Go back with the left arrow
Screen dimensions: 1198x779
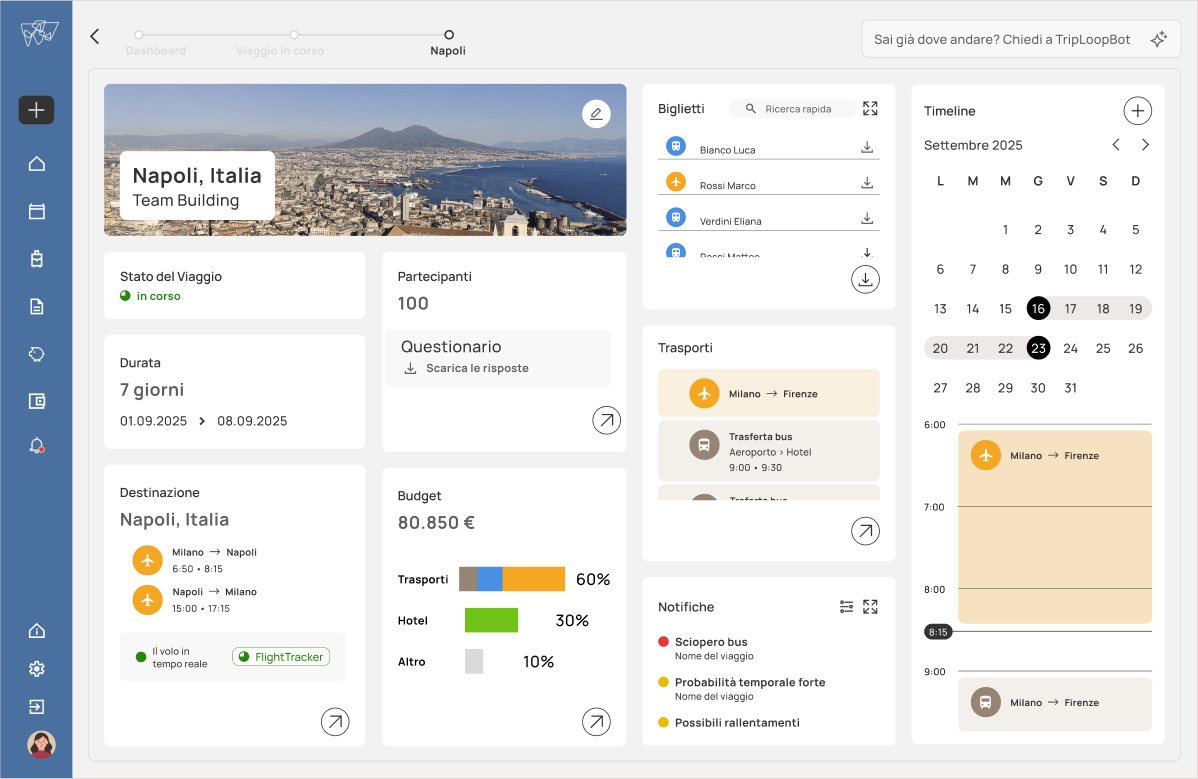95,36
